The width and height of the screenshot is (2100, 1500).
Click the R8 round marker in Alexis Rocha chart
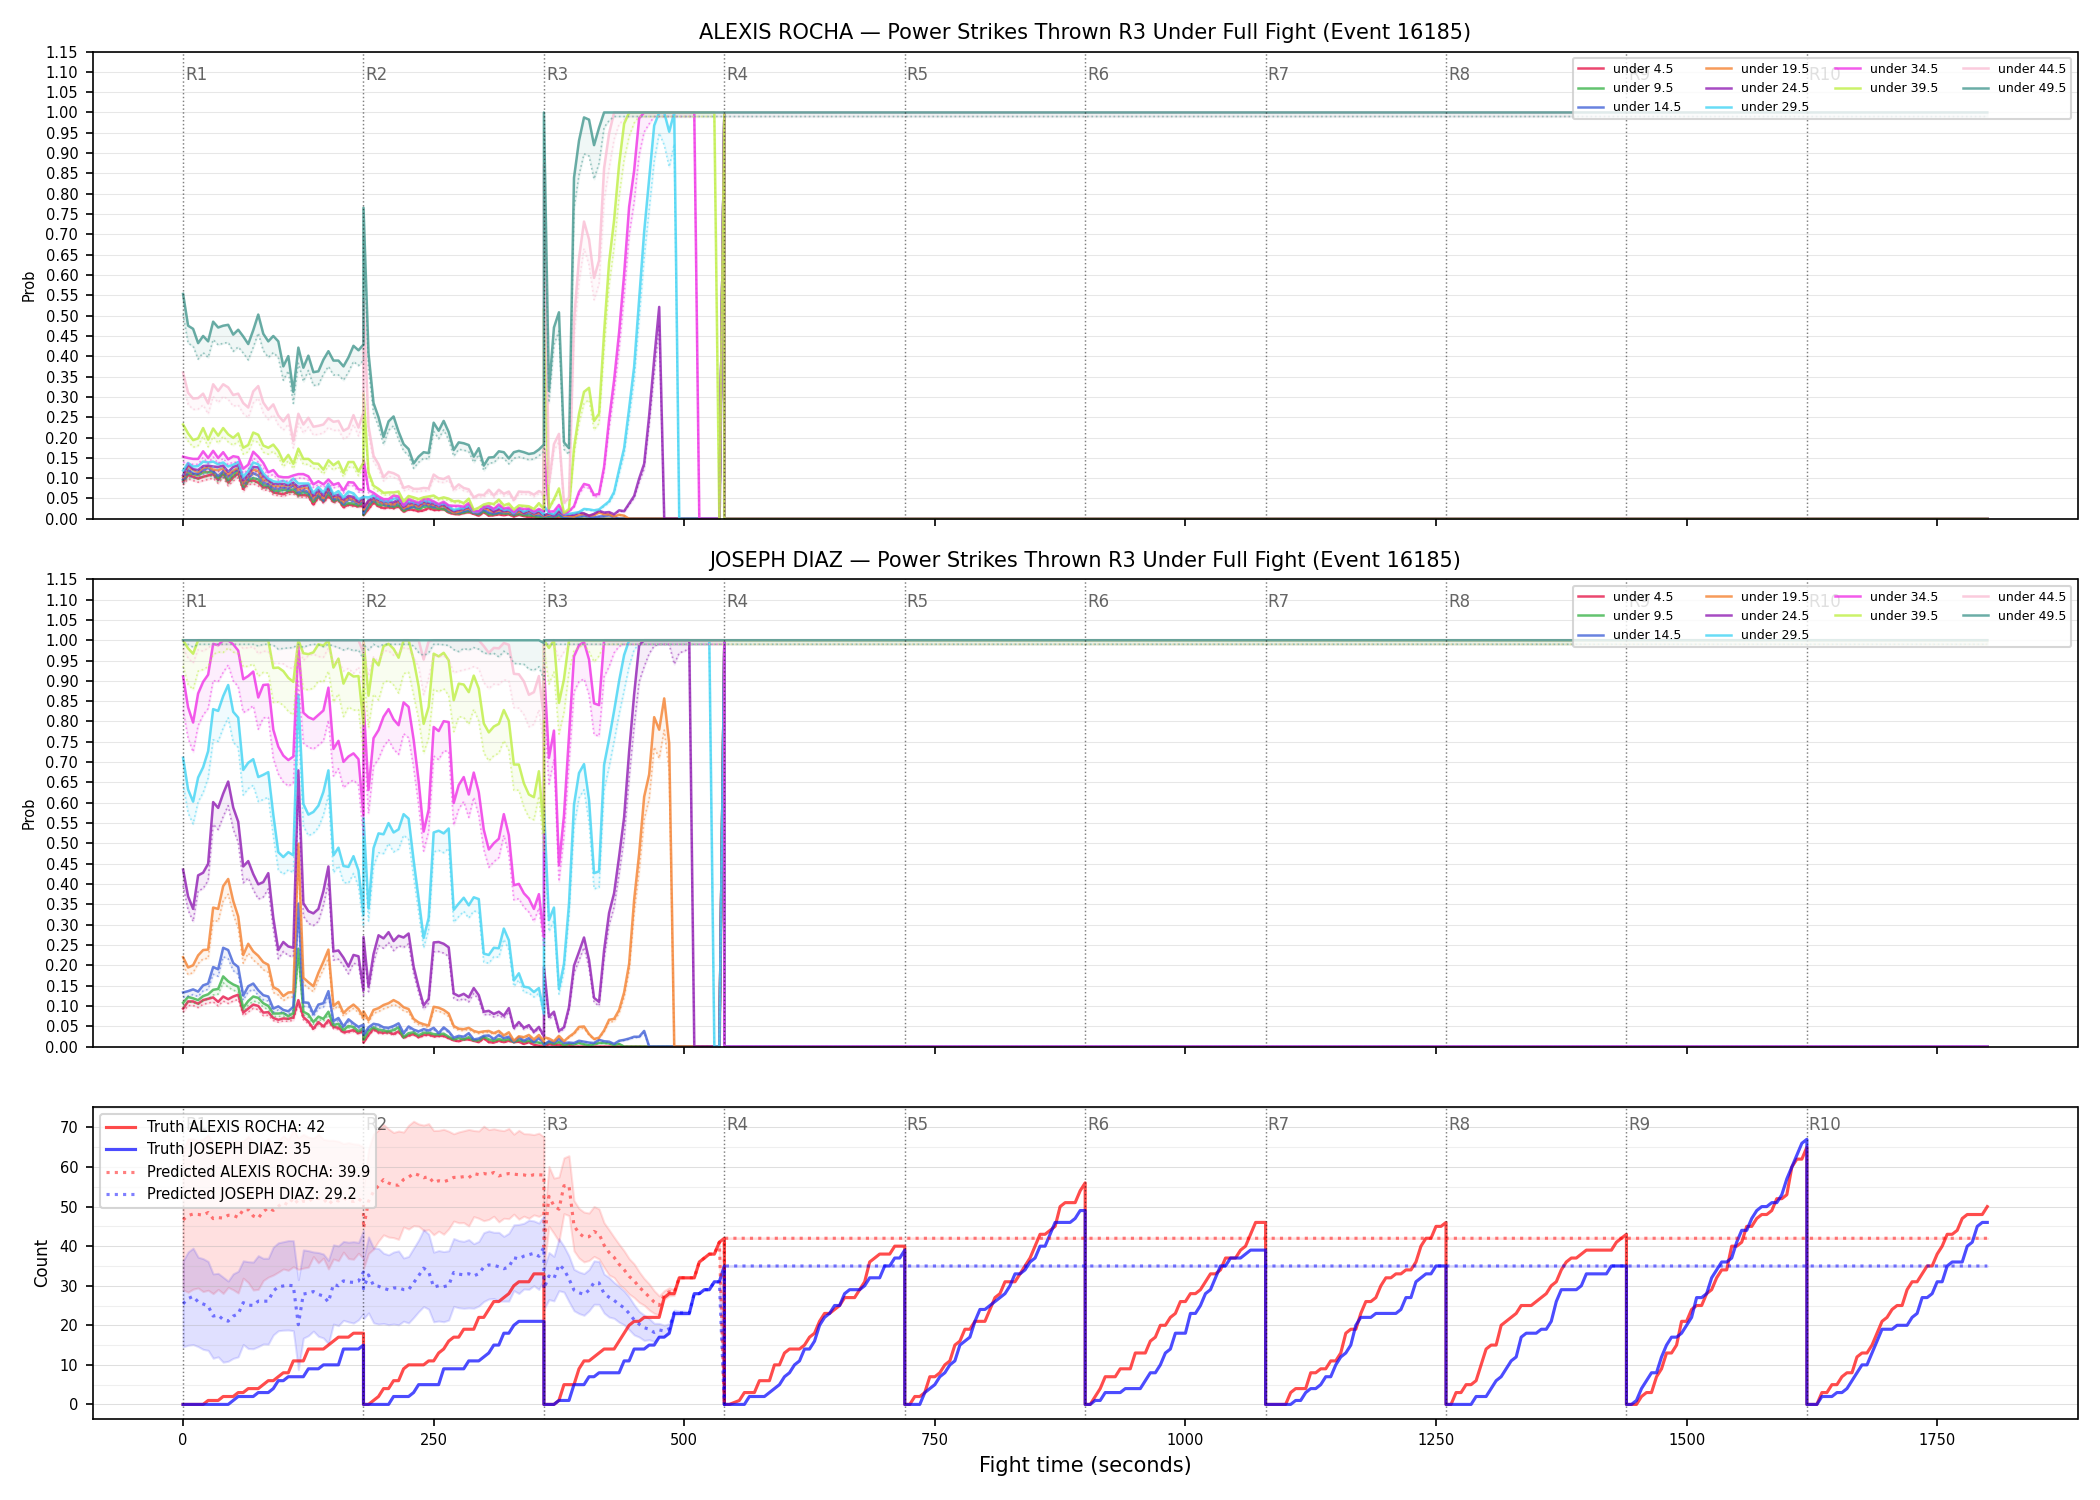[1459, 74]
